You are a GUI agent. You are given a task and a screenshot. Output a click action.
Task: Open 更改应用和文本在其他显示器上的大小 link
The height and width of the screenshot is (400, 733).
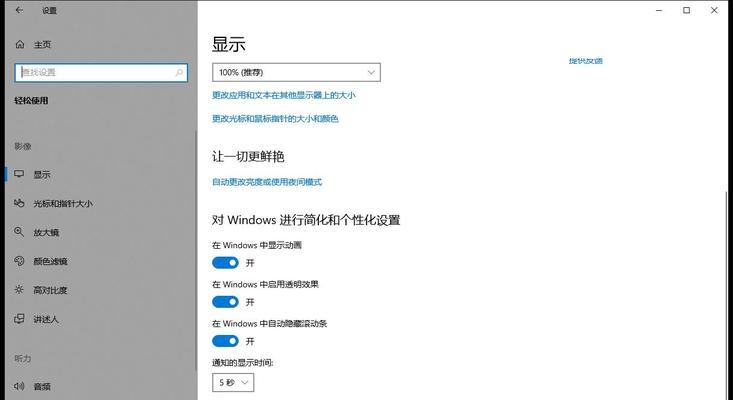[x=284, y=95]
